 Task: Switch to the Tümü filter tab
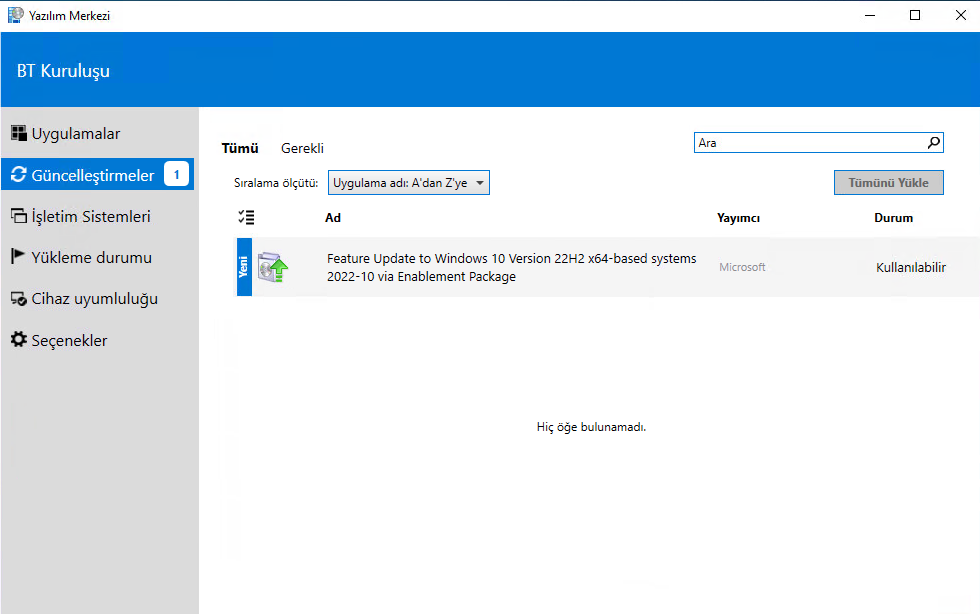[240, 148]
